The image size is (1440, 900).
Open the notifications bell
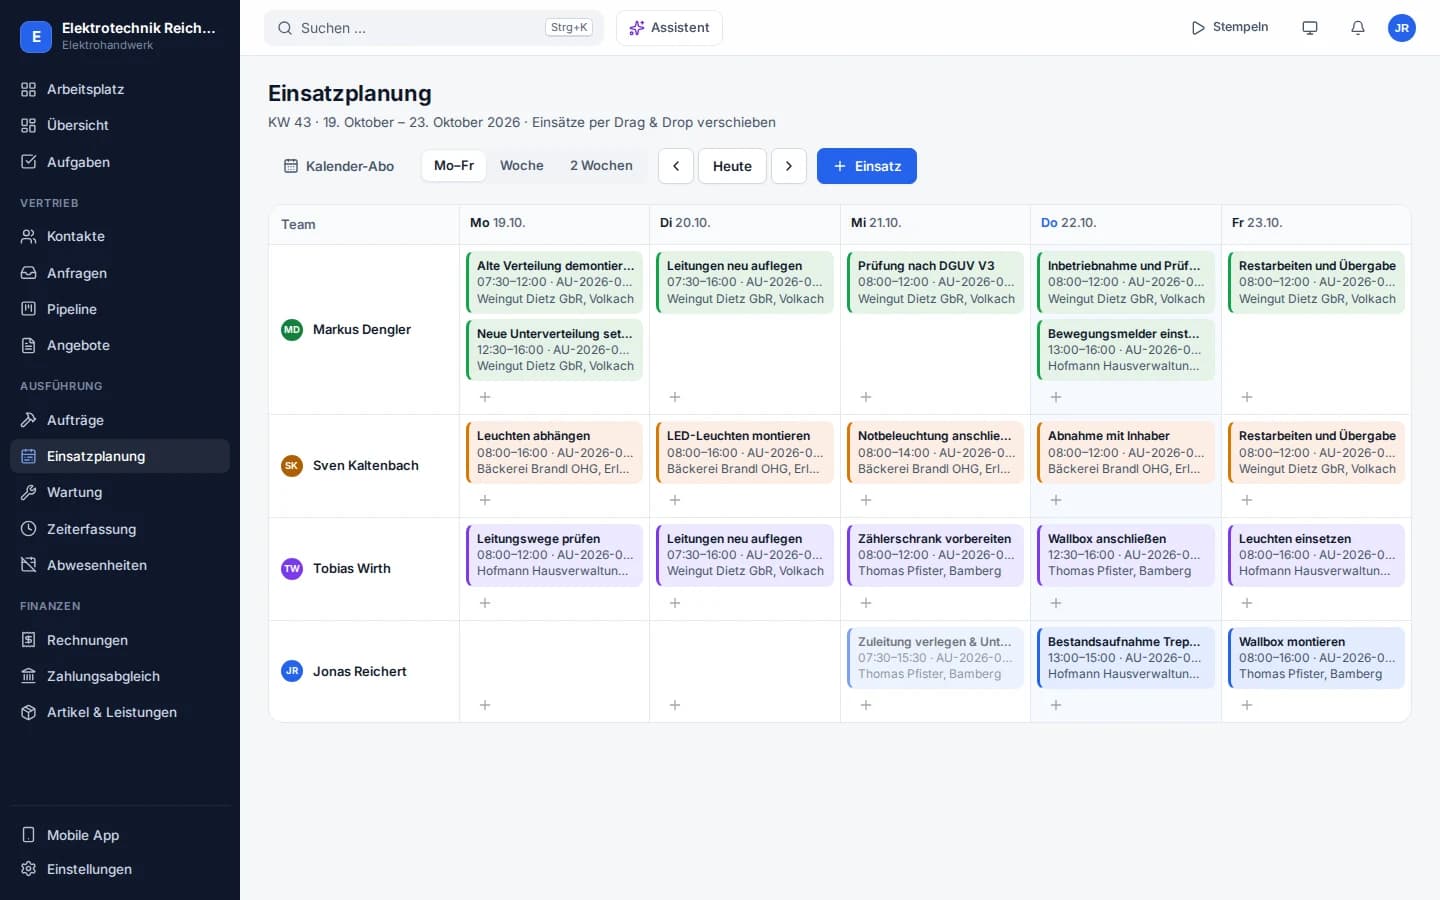point(1357,28)
